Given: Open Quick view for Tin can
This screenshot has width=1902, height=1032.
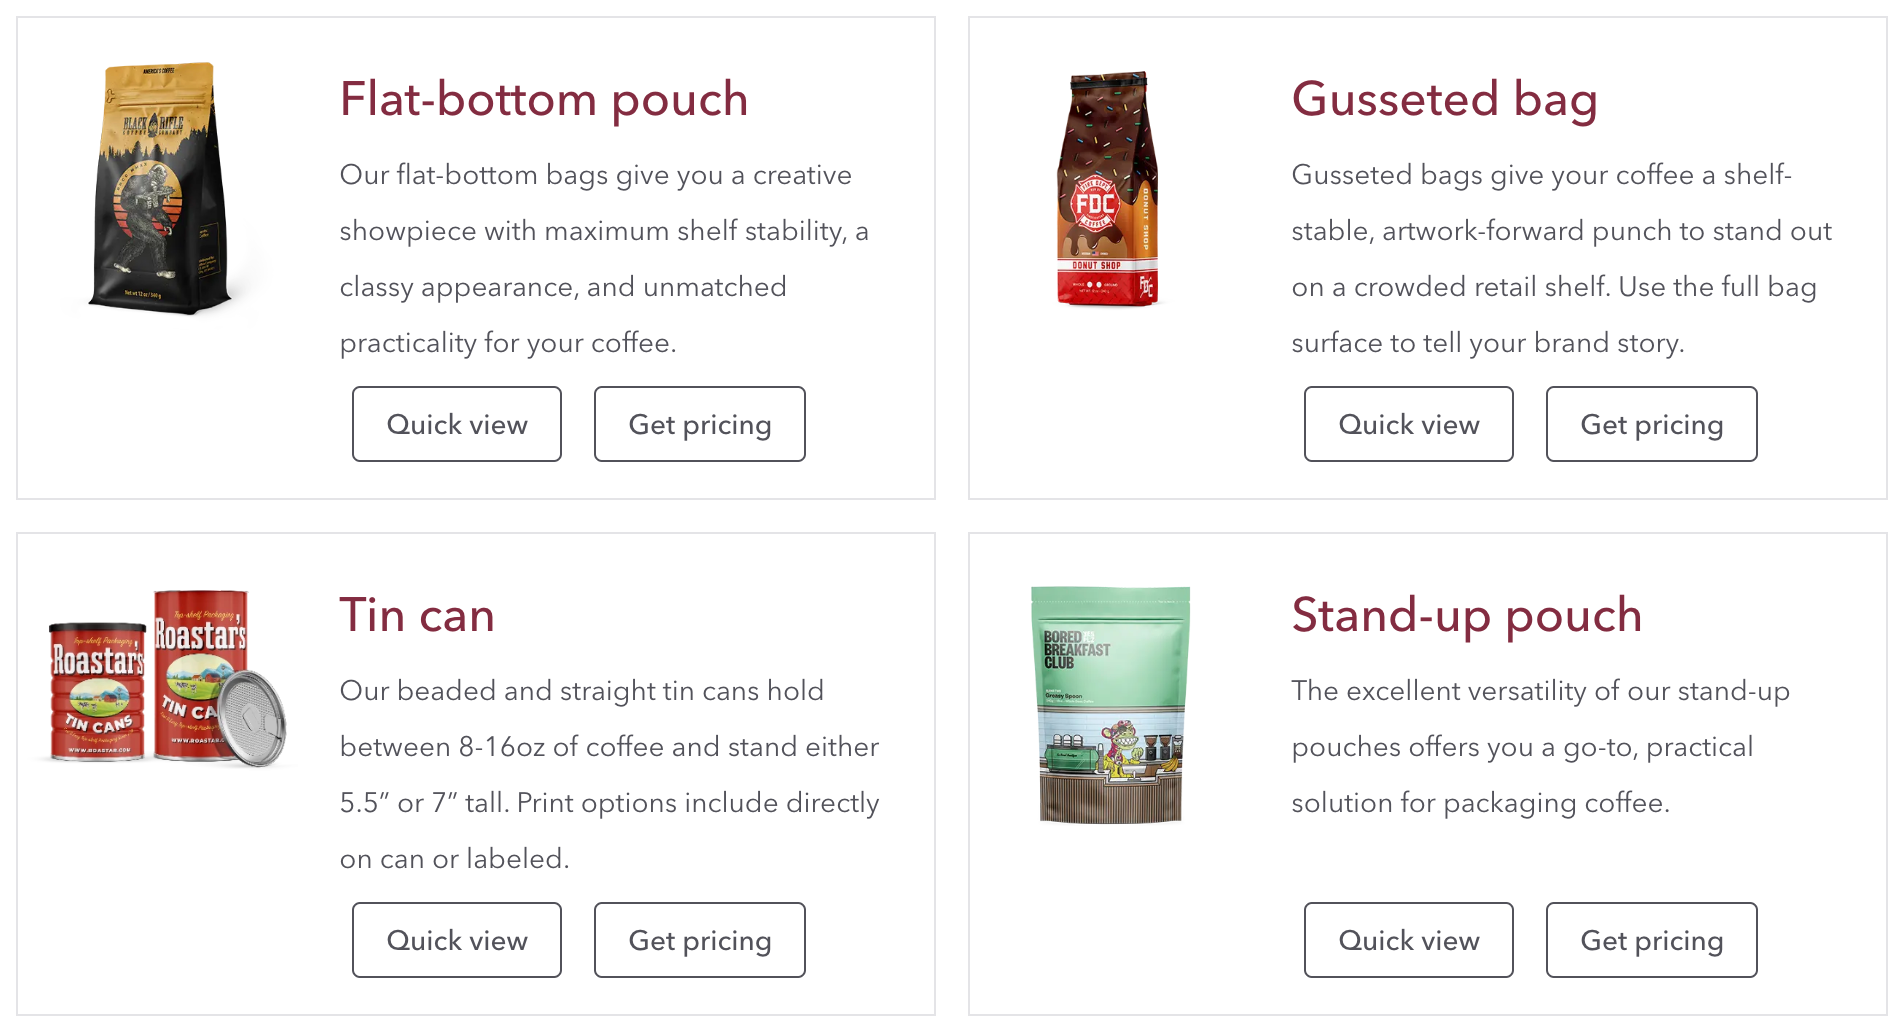Looking at the screenshot, I should tap(457, 940).
